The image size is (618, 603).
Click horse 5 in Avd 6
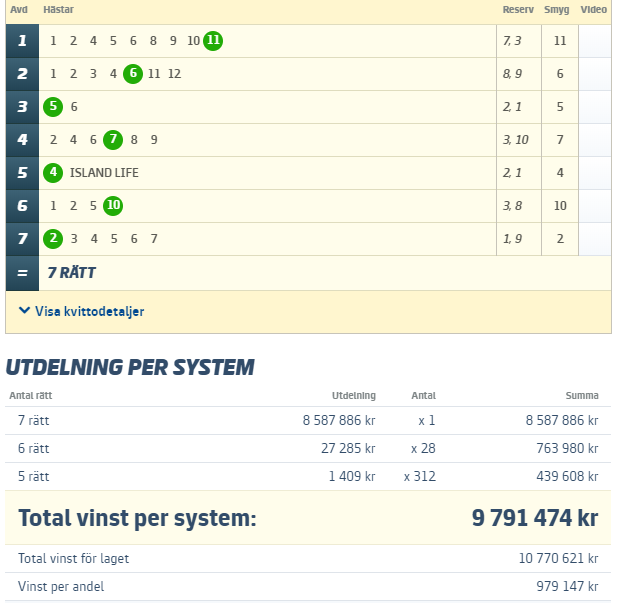tap(93, 206)
